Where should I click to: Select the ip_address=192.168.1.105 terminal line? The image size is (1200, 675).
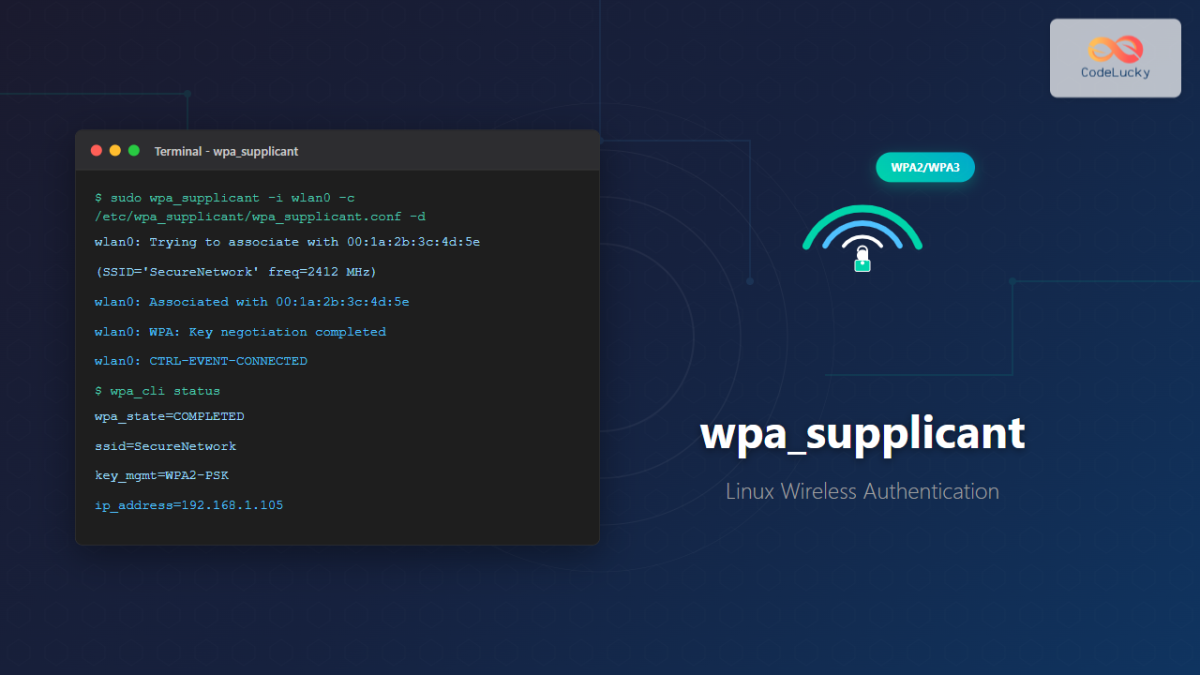pyautogui.click(x=189, y=505)
